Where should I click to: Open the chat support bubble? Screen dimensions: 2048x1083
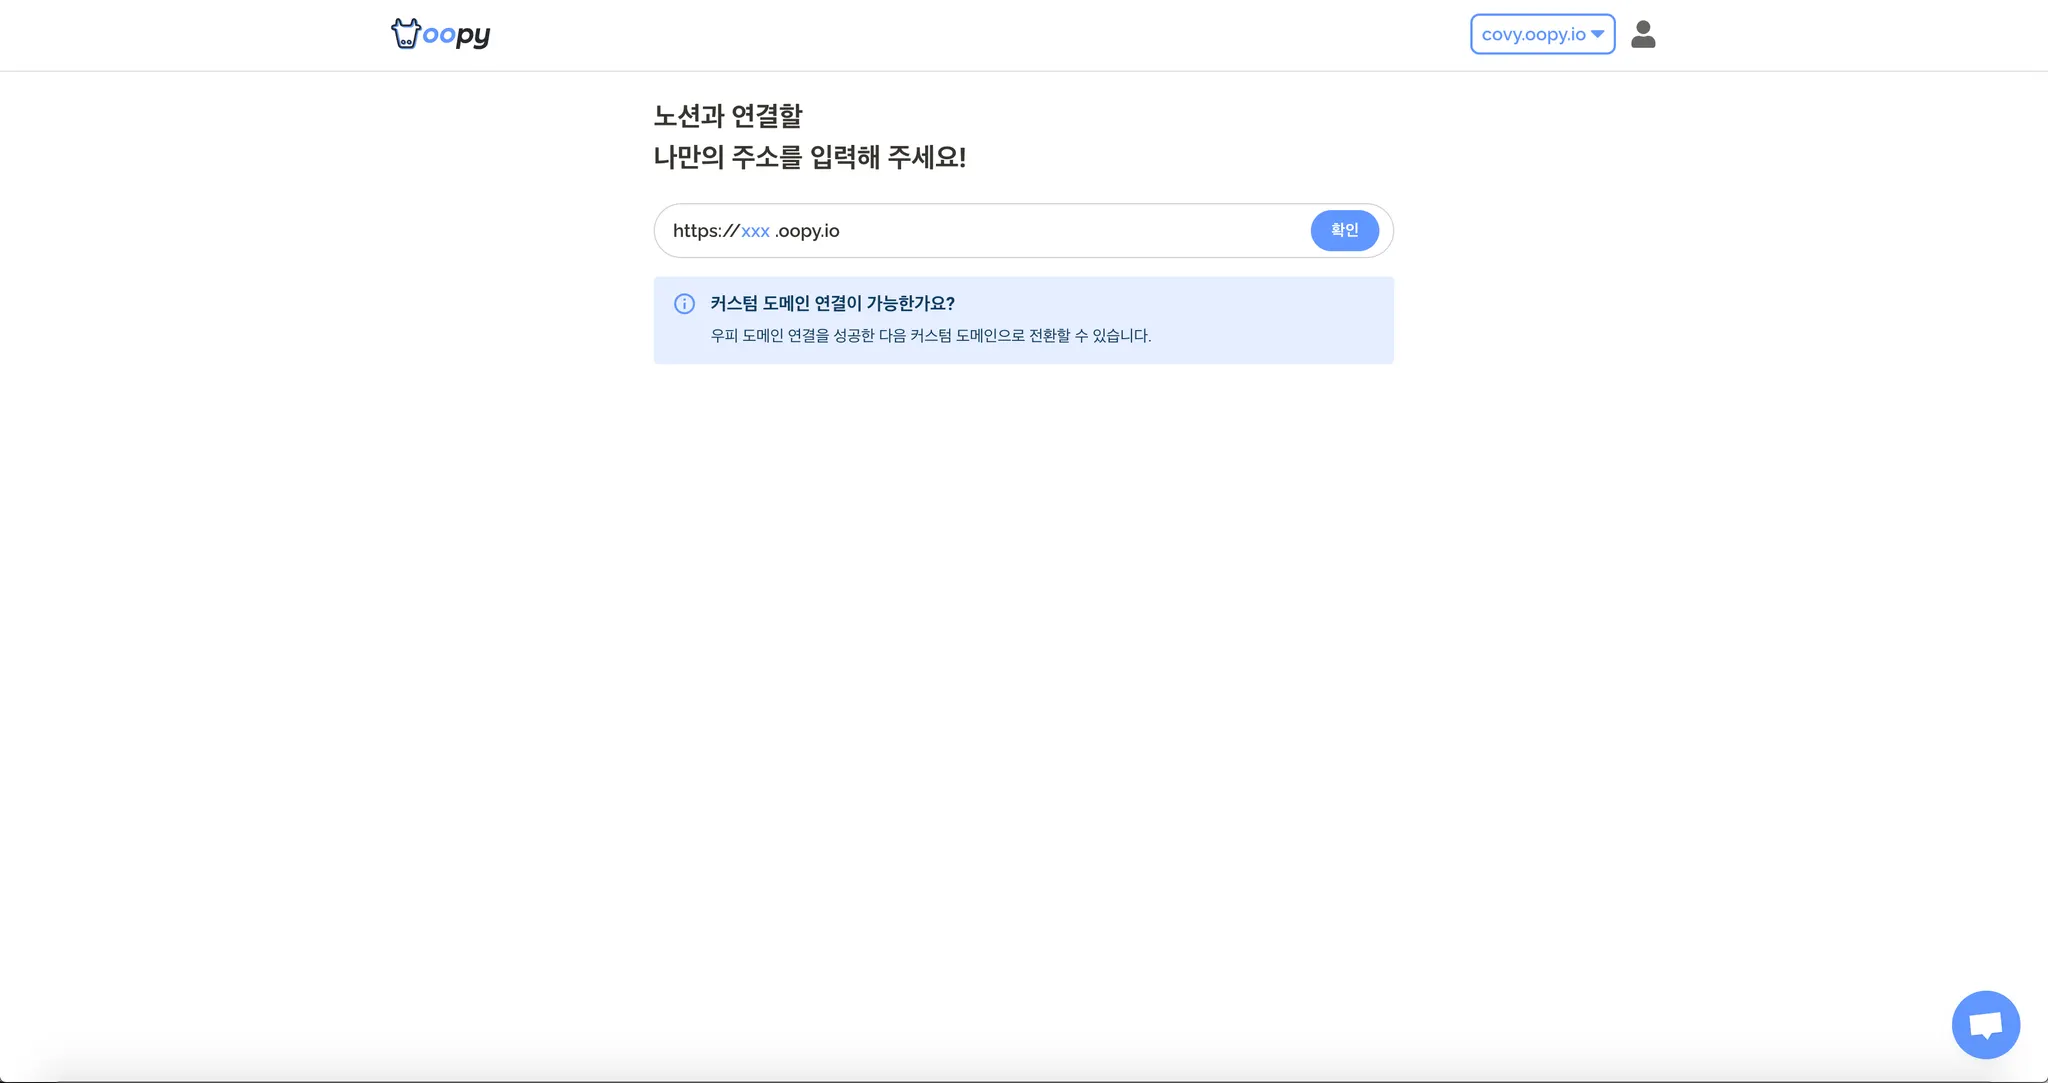tap(1985, 1025)
